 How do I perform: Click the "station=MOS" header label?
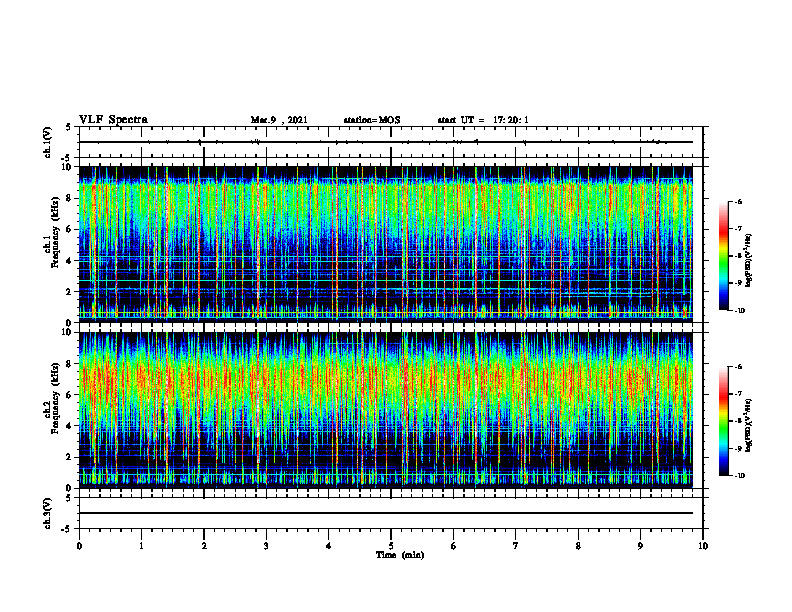pos(372,120)
